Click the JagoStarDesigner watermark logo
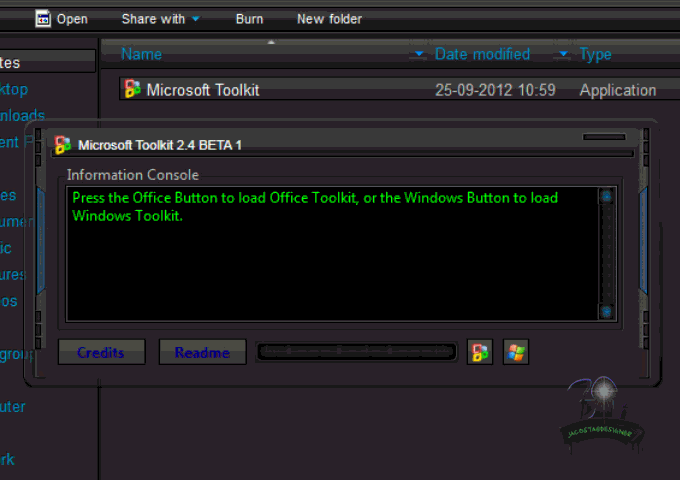The height and width of the screenshot is (480, 680). point(601,414)
